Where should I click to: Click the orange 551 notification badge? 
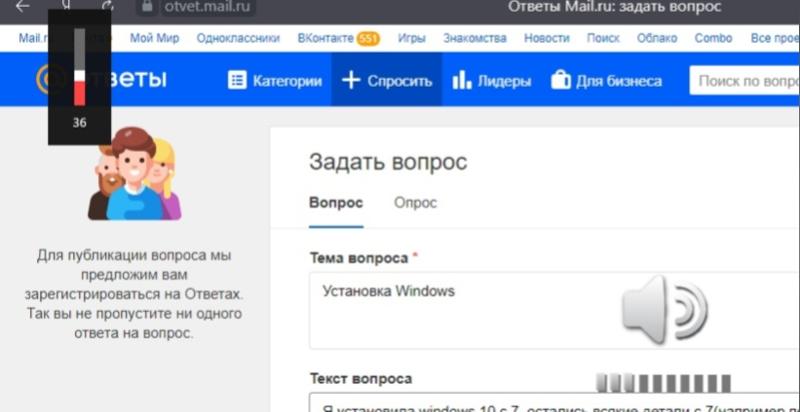coord(368,39)
